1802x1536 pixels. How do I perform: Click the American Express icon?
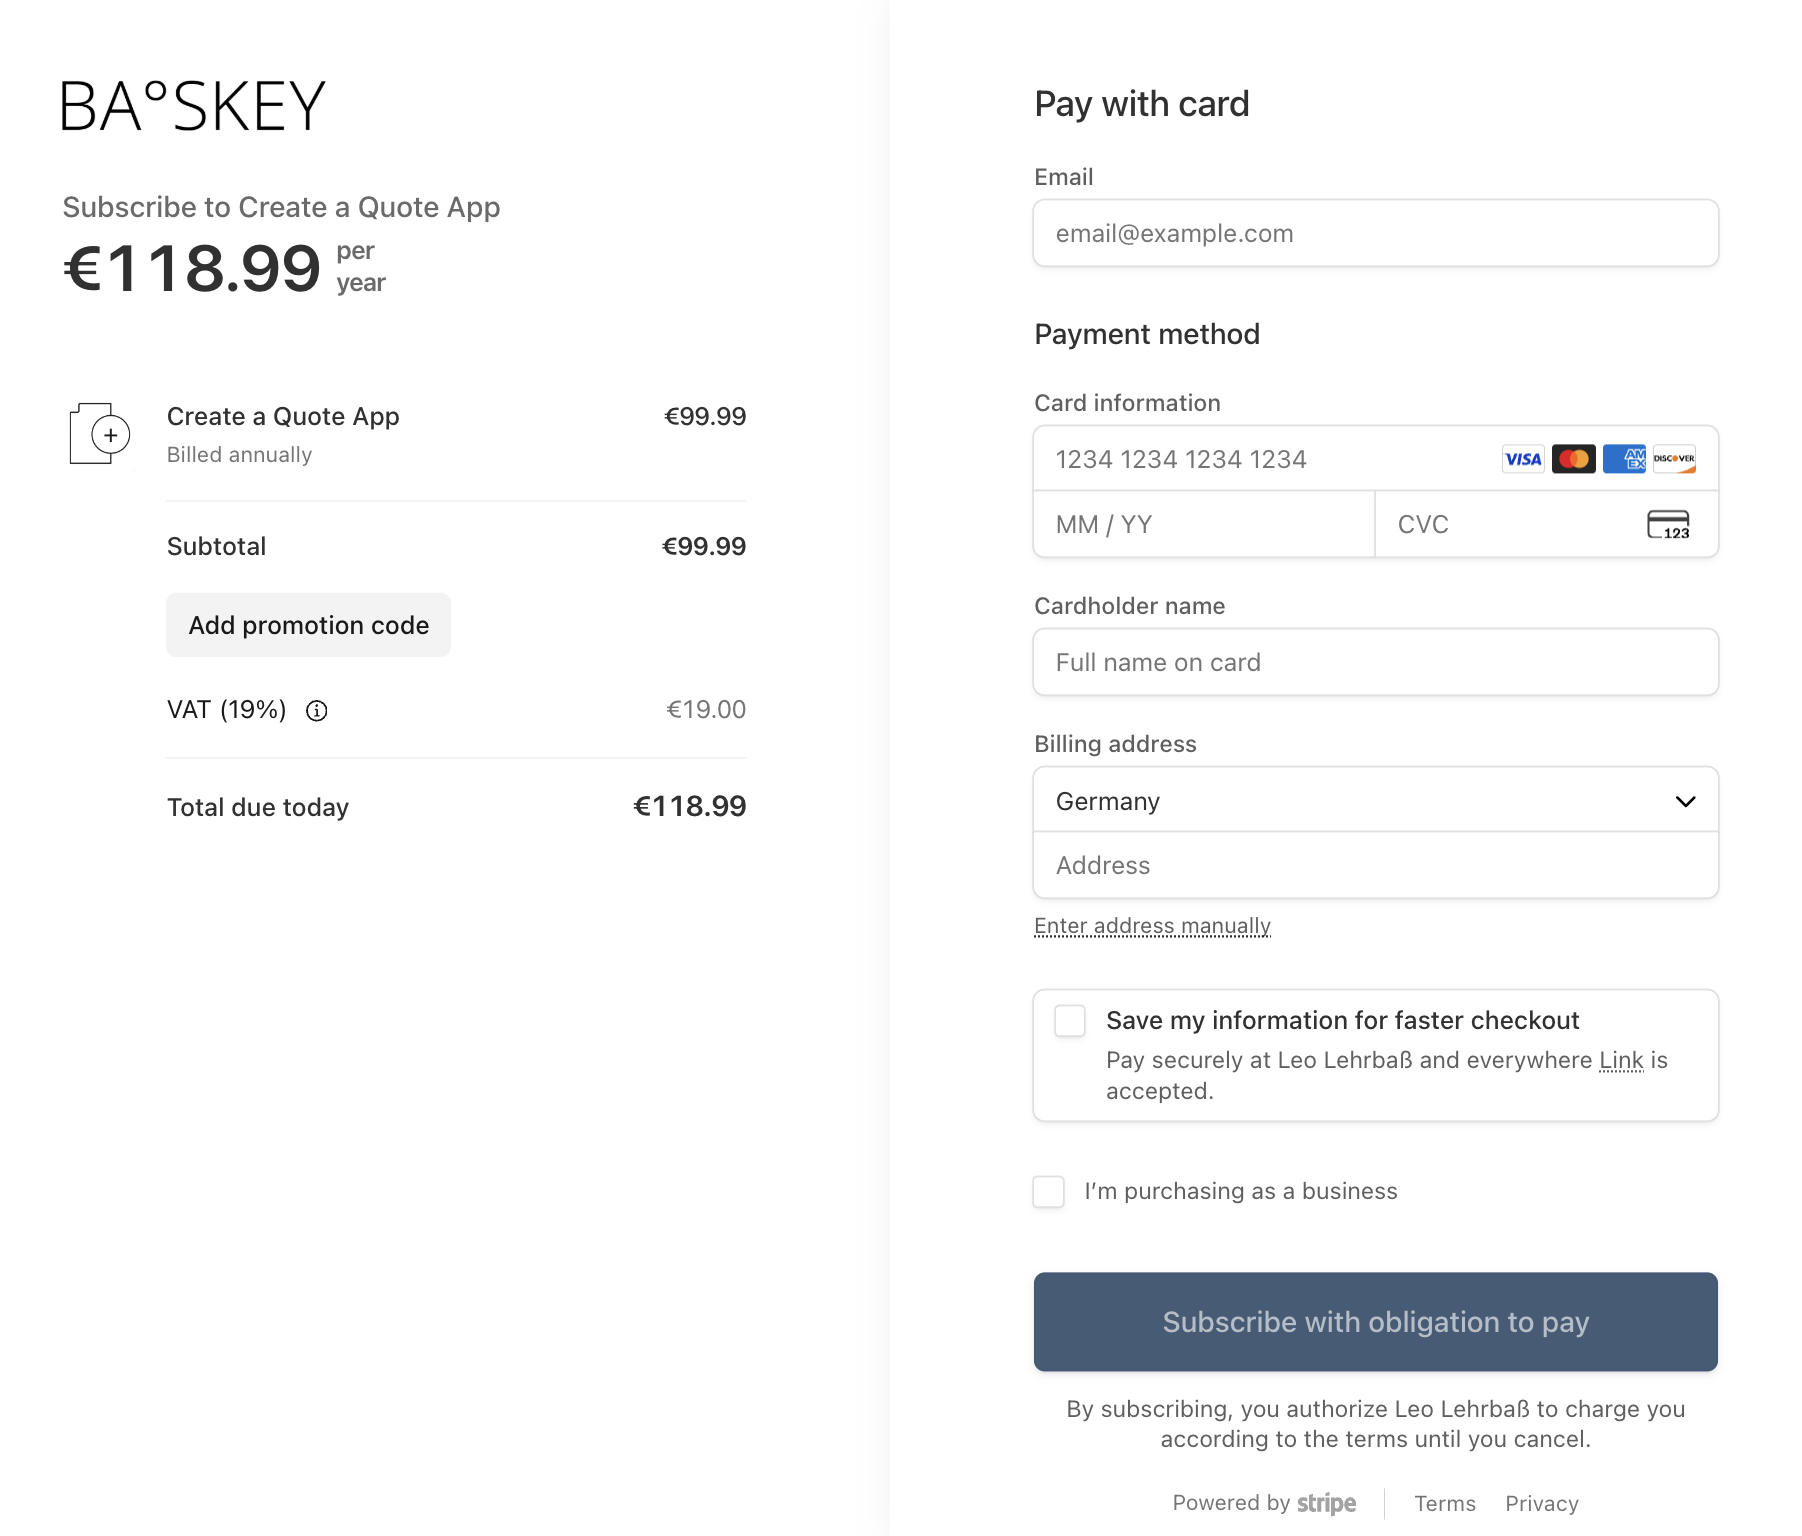pyautogui.click(x=1624, y=459)
